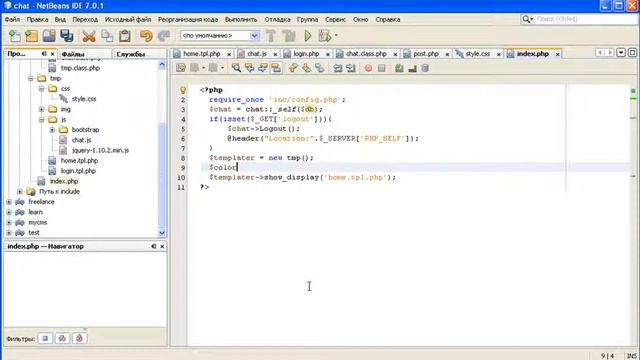Expand the Путь к include node

(x=20, y=191)
